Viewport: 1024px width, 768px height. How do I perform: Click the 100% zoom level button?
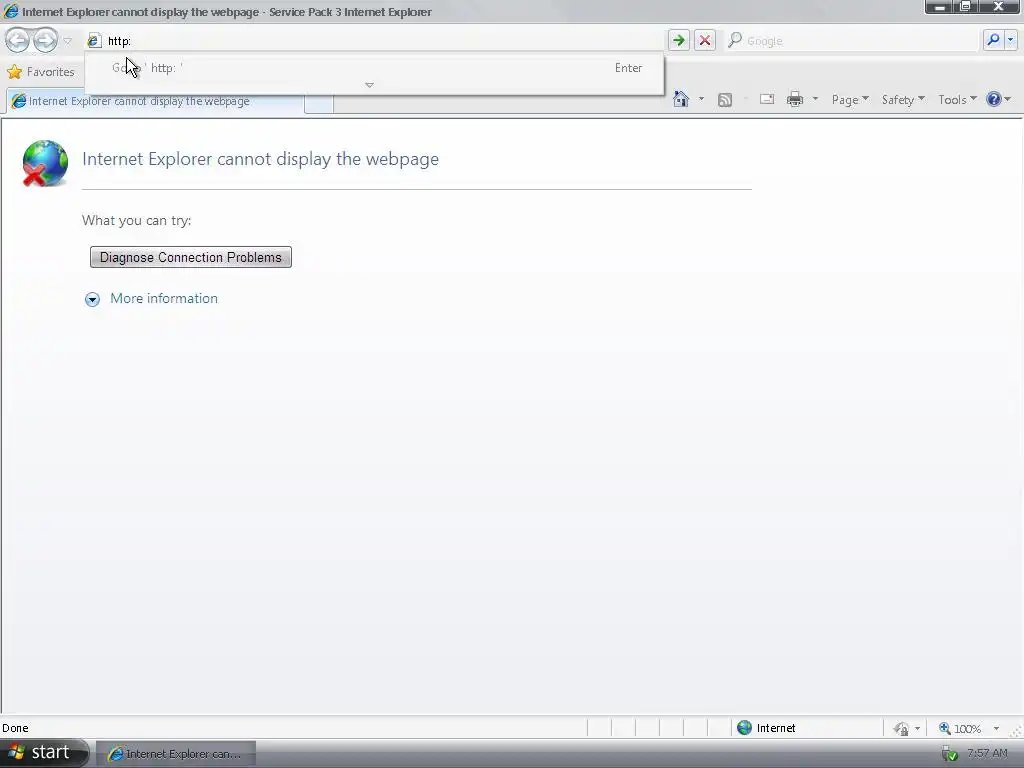click(960, 728)
